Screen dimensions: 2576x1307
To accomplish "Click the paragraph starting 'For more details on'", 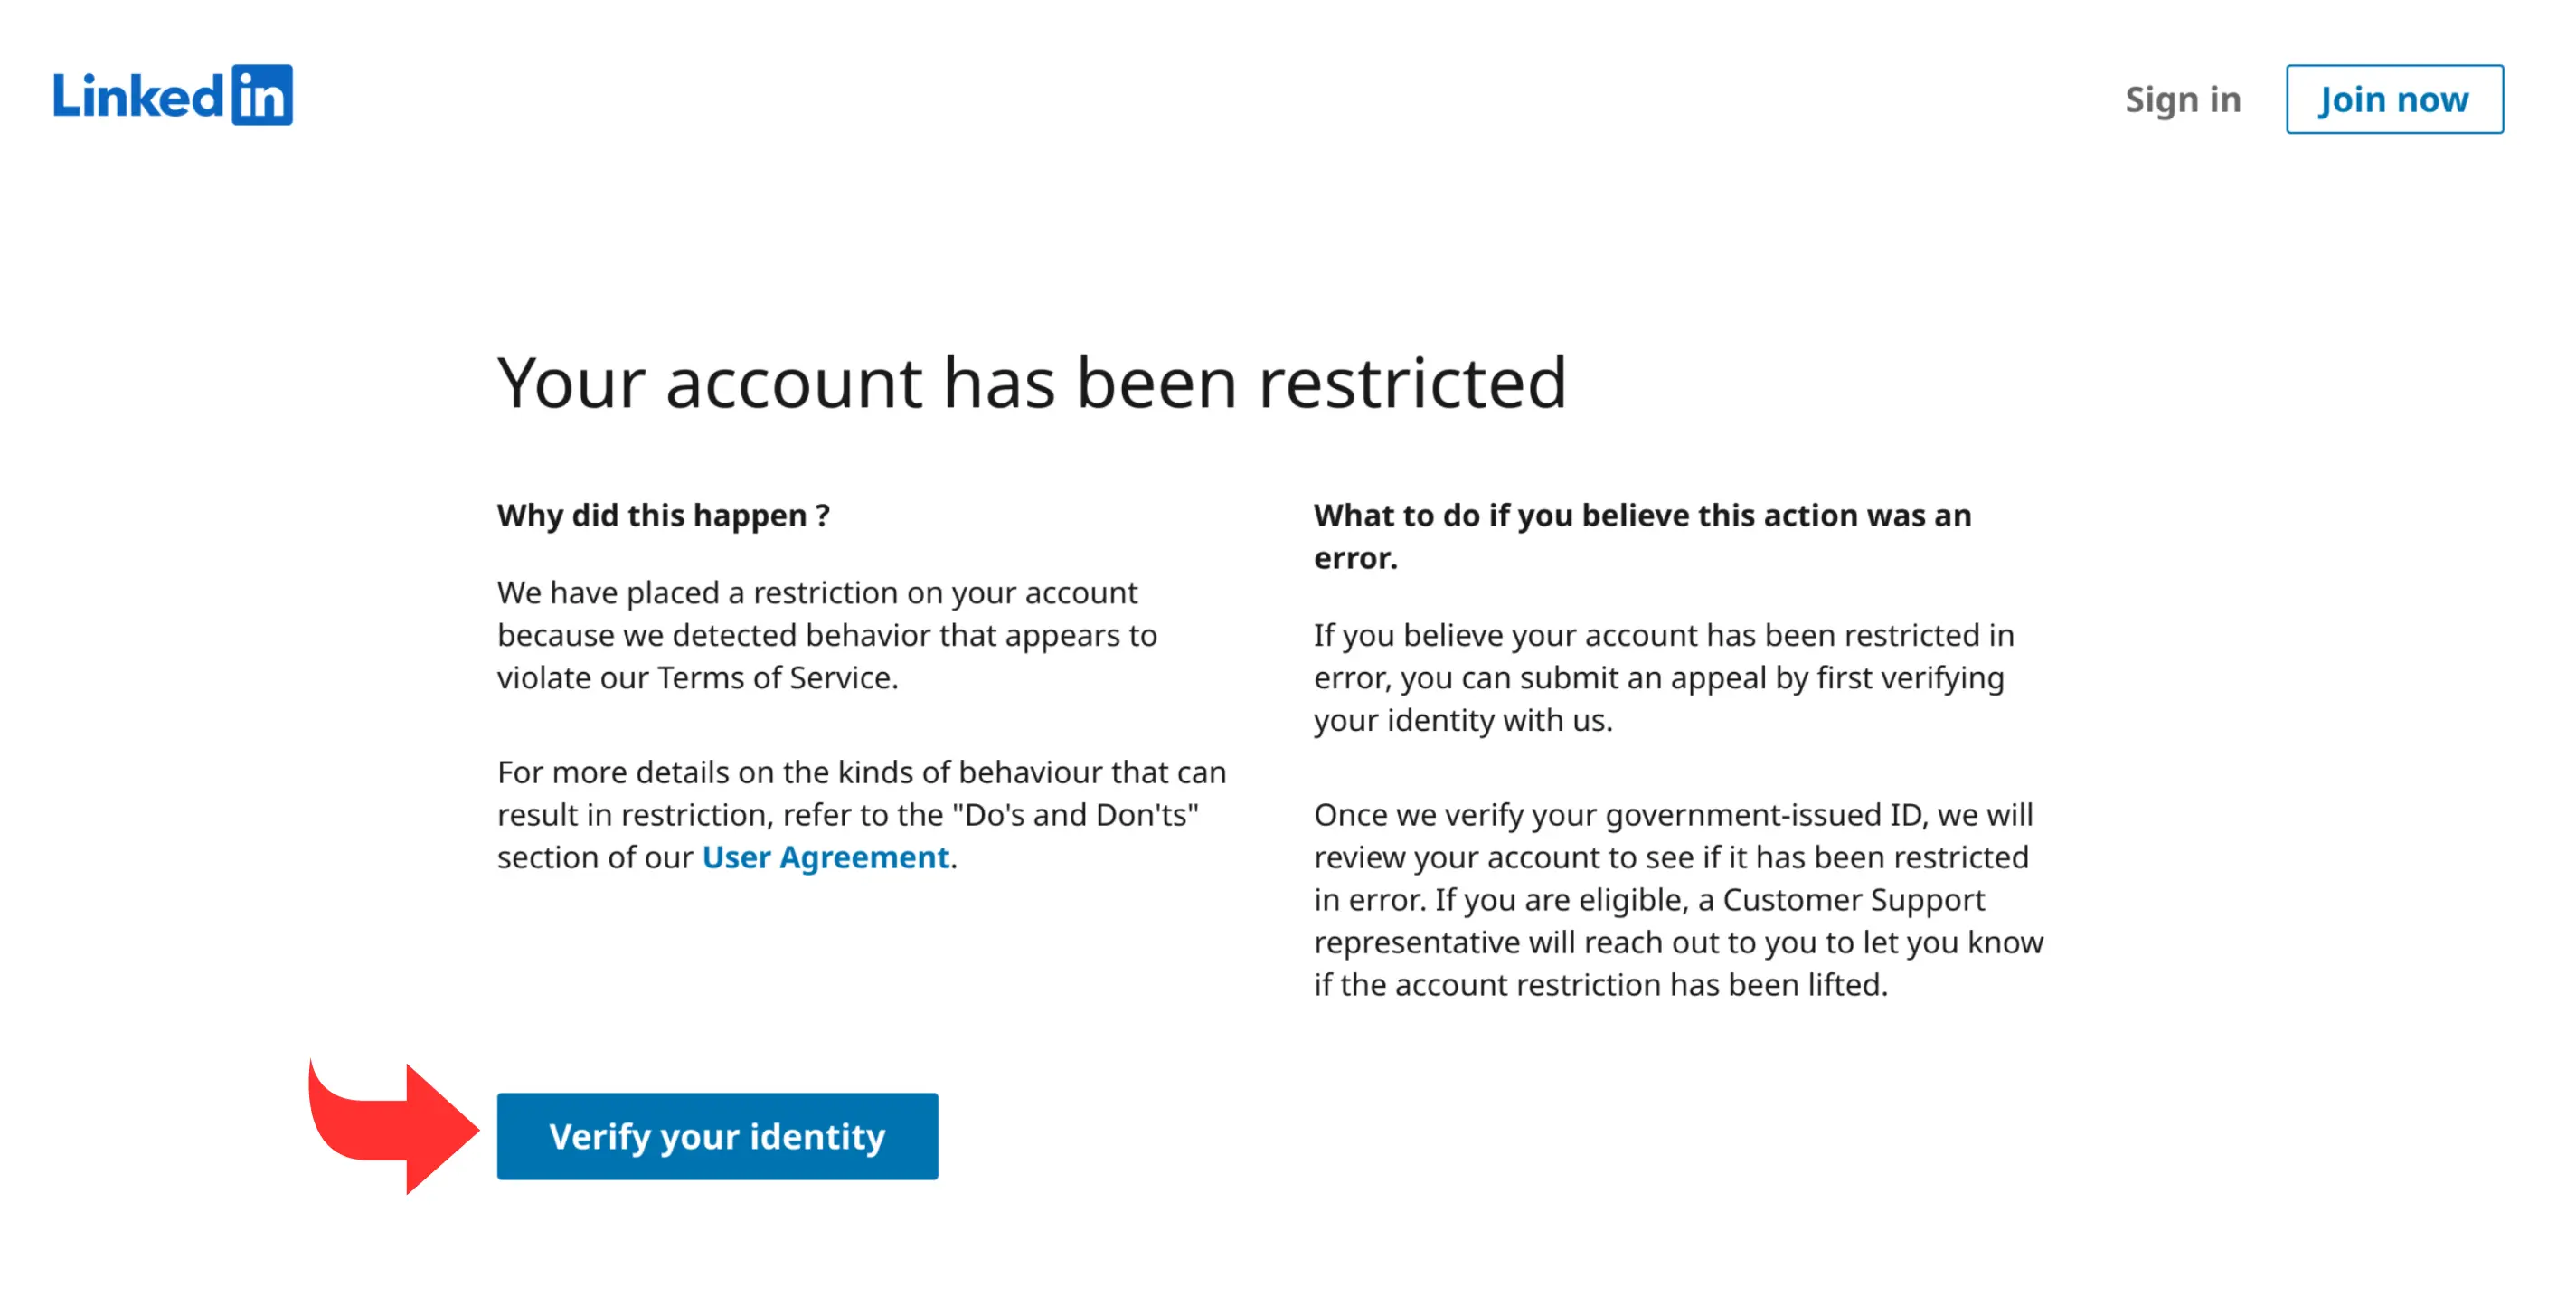I will click(861, 815).
